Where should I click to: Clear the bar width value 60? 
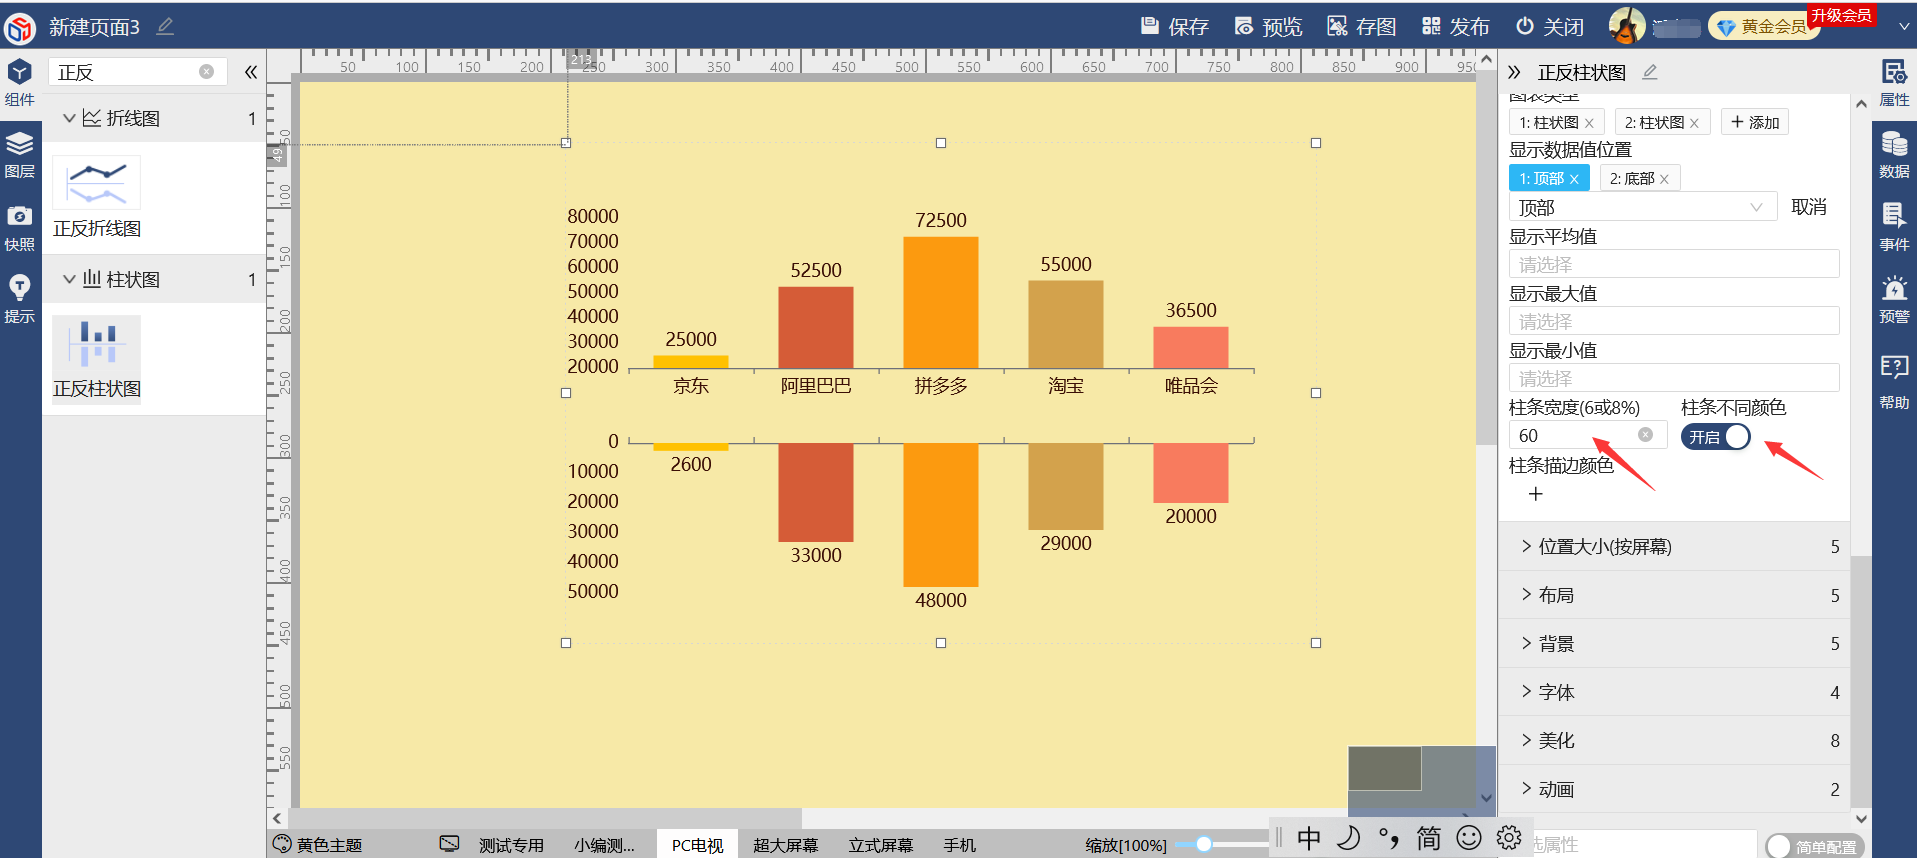(x=1645, y=435)
